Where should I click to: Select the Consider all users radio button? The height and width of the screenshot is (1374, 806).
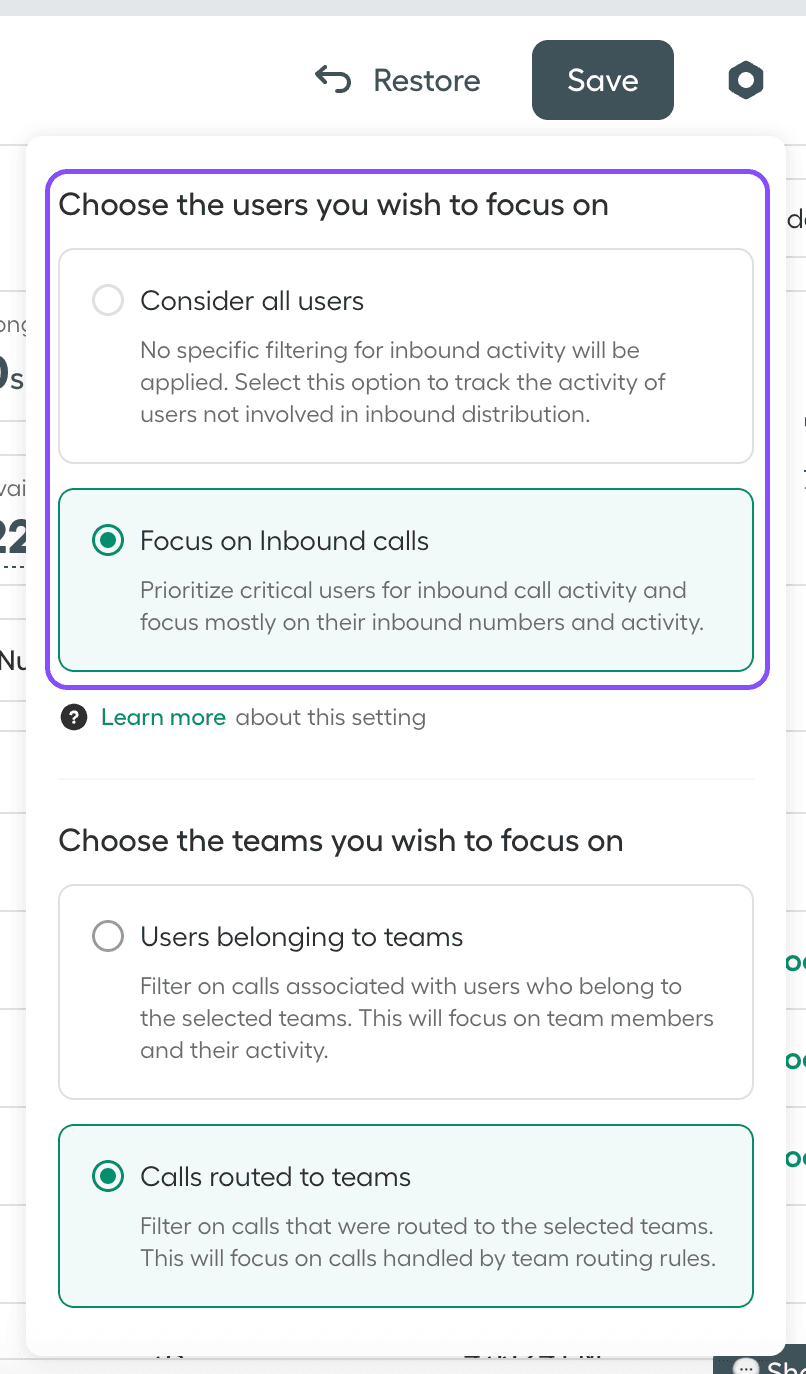(107, 299)
